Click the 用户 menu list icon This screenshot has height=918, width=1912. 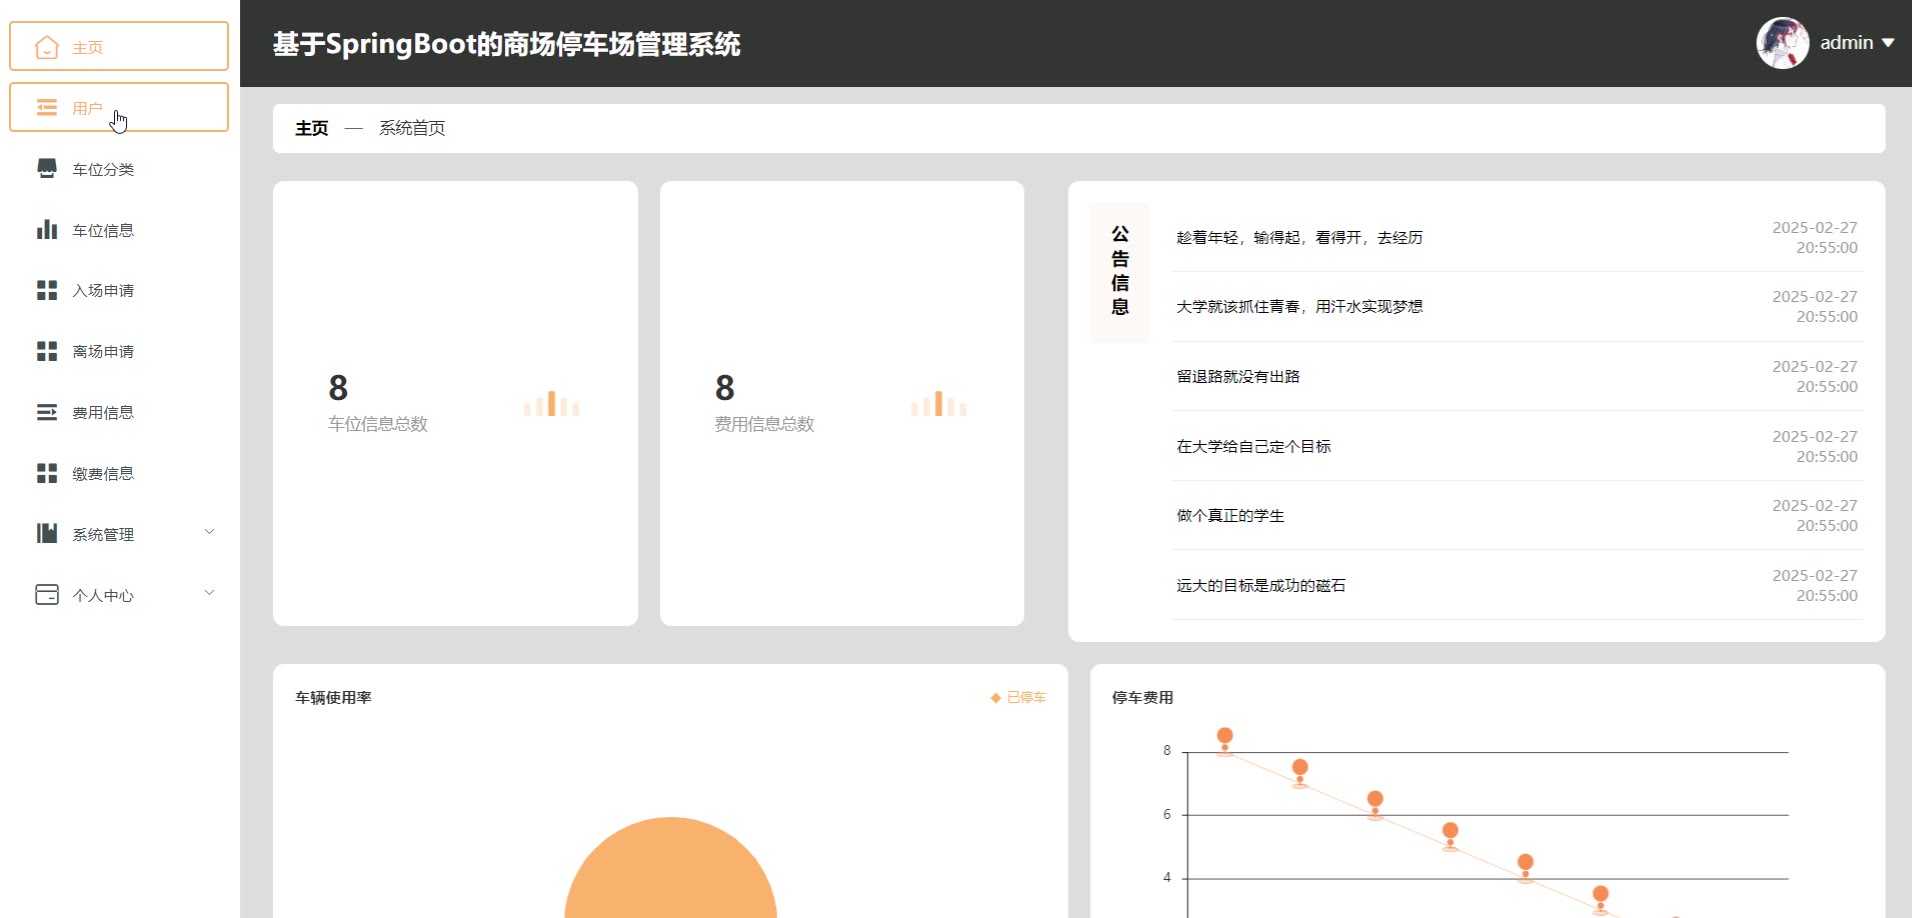47,108
